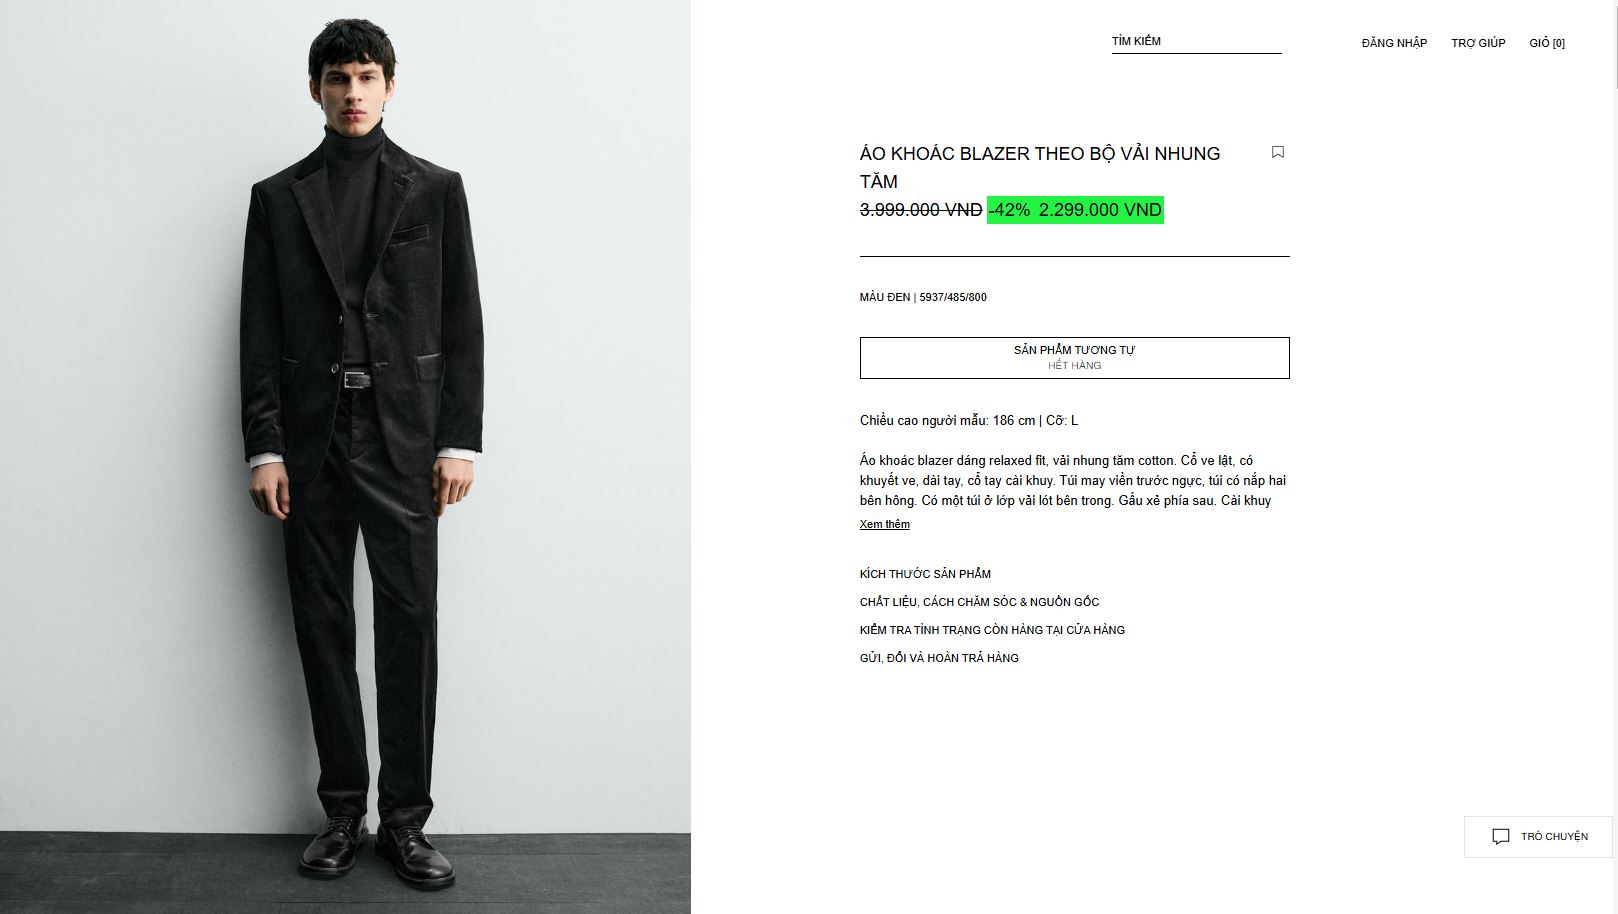The width and height of the screenshot is (1618, 914).
Task: Open the Giỏ [0] shopping cart
Action: tap(1546, 43)
